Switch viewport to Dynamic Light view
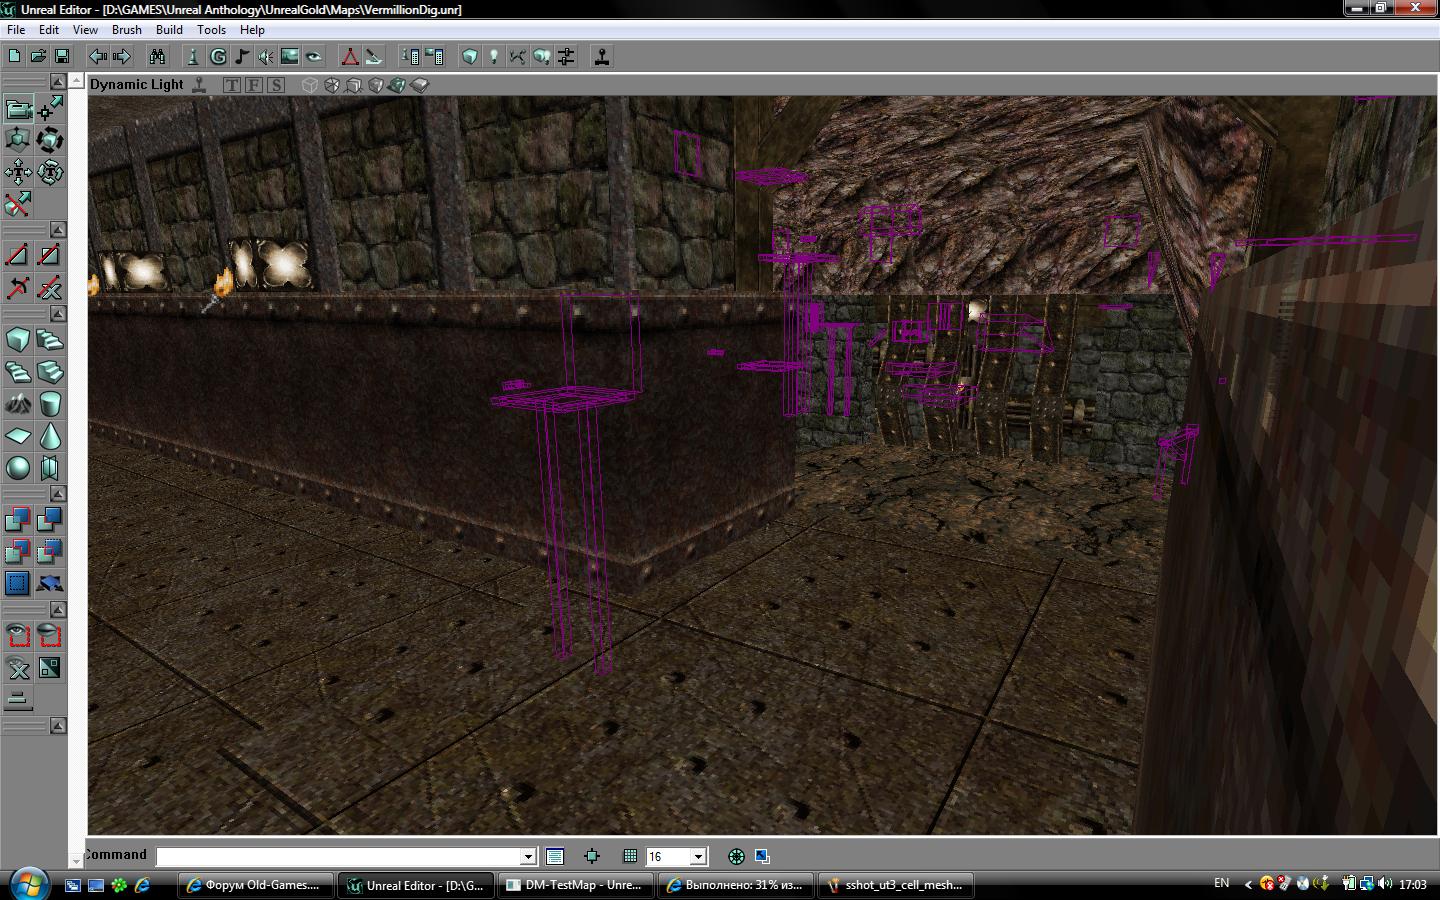Screen dimensions: 1440x900 click(397, 85)
